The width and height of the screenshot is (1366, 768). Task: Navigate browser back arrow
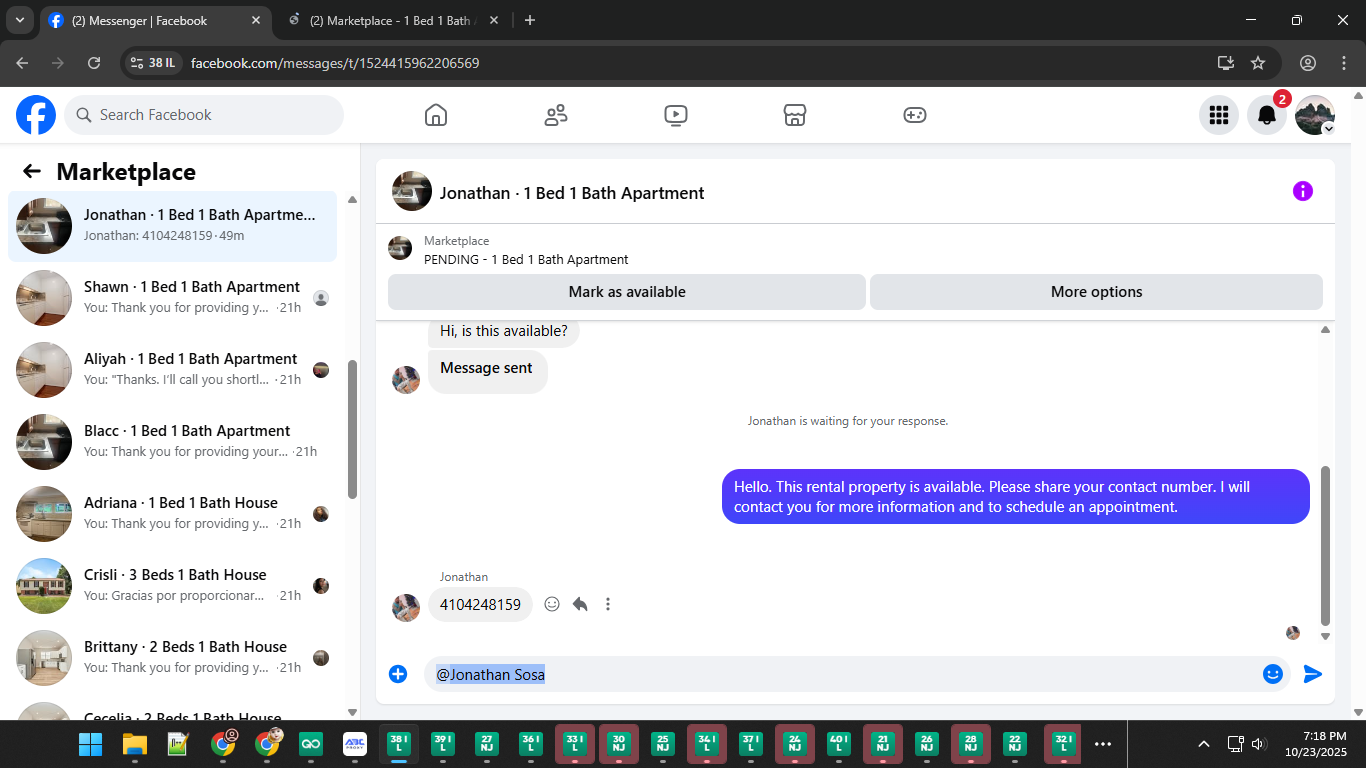point(22,62)
